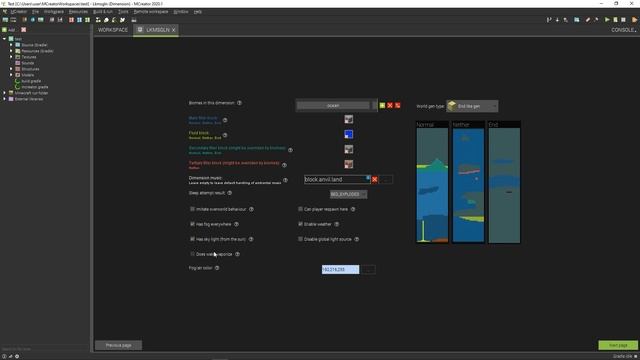Open help for Fluid block
The height and width of the screenshot is (360, 640).
pyautogui.click(x=225, y=135)
